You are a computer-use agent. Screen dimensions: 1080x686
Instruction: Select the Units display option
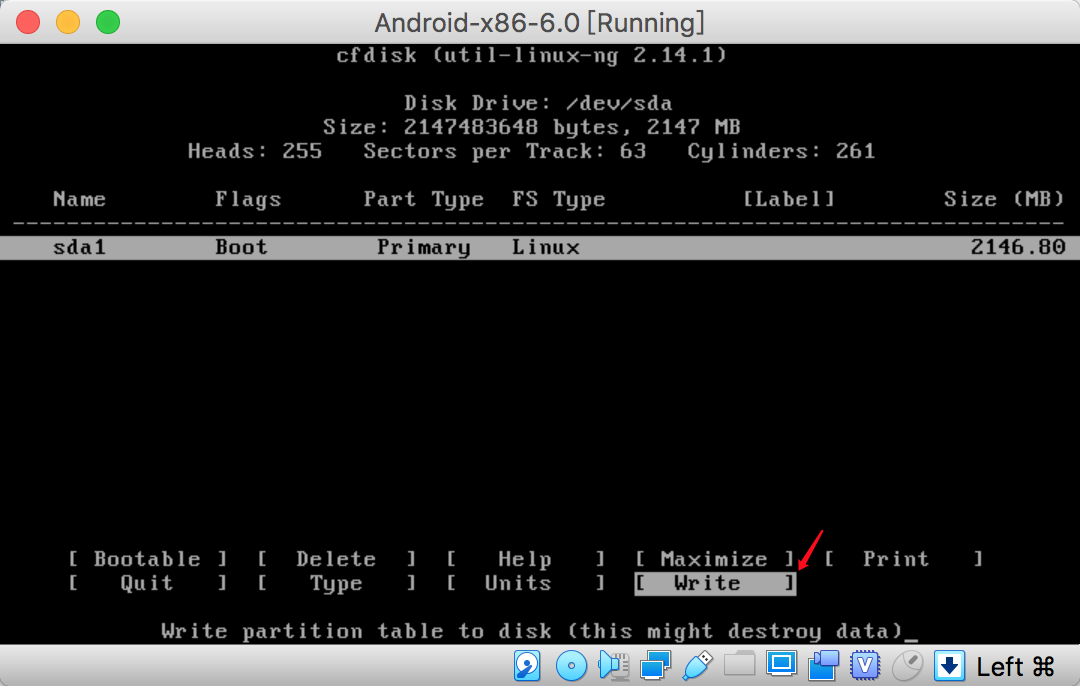pyautogui.click(x=518, y=583)
